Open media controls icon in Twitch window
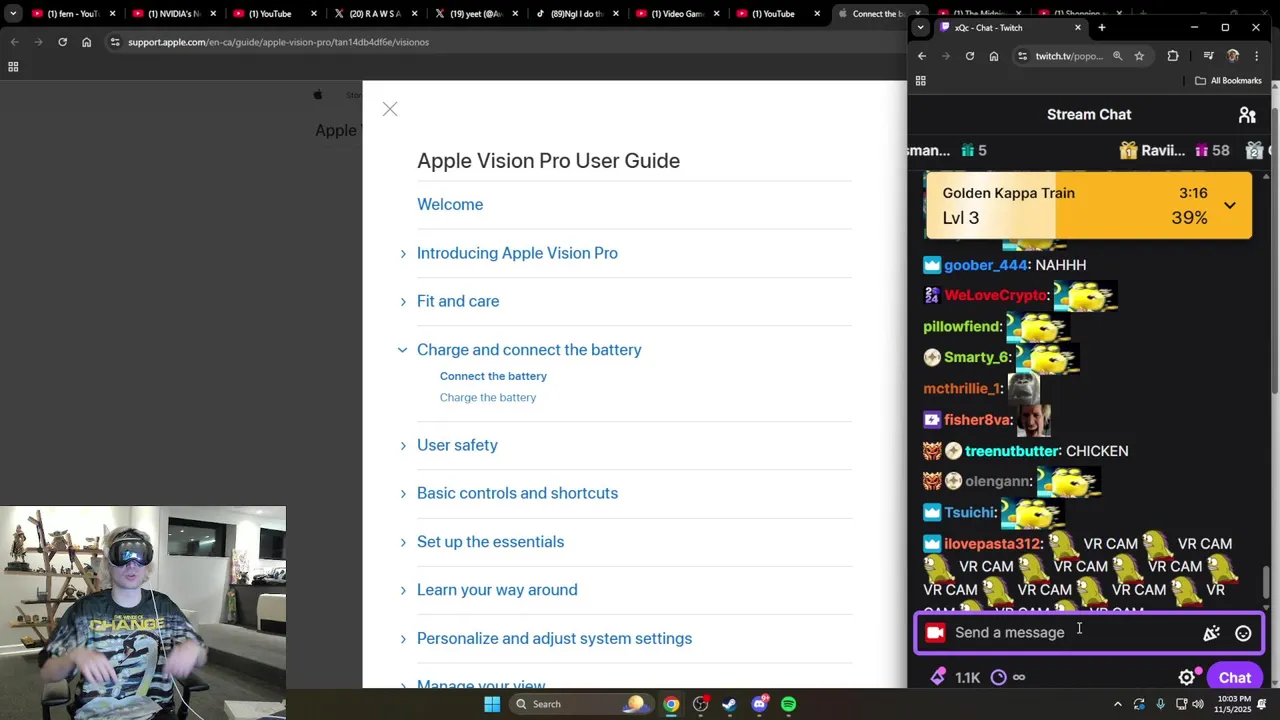Viewport: 1280px width, 720px height. coord(1208,56)
